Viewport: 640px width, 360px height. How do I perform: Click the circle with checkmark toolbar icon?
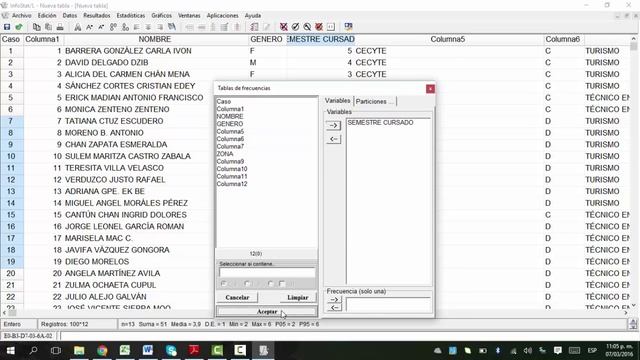pyautogui.click(x=296, y=27)
